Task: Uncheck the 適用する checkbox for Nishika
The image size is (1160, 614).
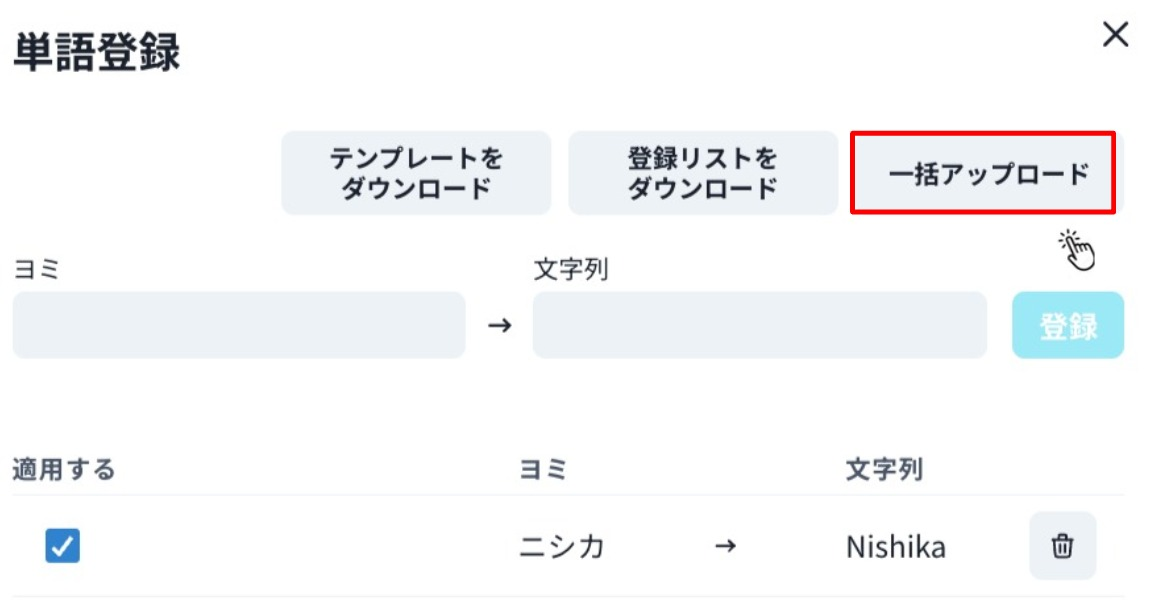Action: [63, 546]
